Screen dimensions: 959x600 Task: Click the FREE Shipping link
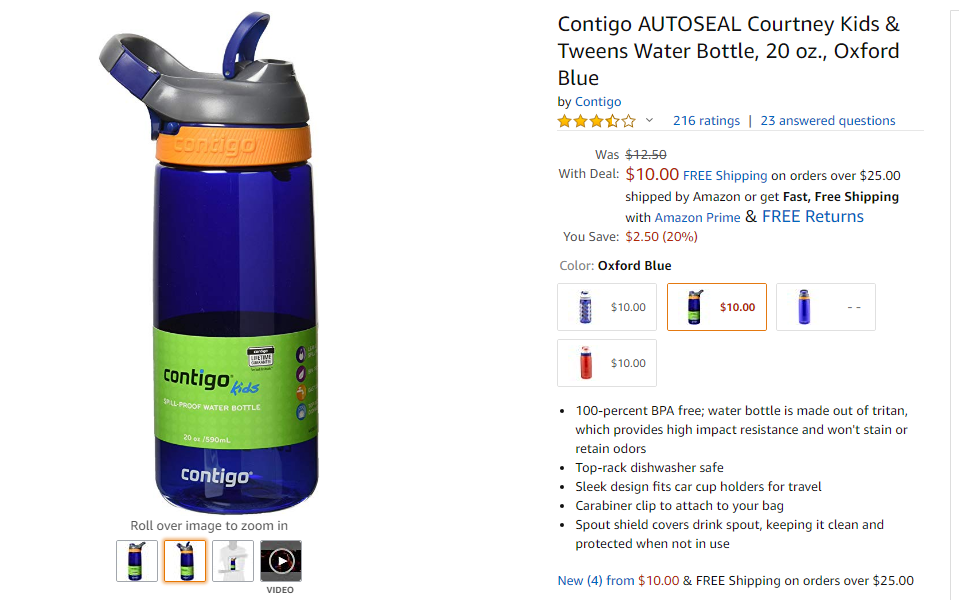tap(725, 176)
